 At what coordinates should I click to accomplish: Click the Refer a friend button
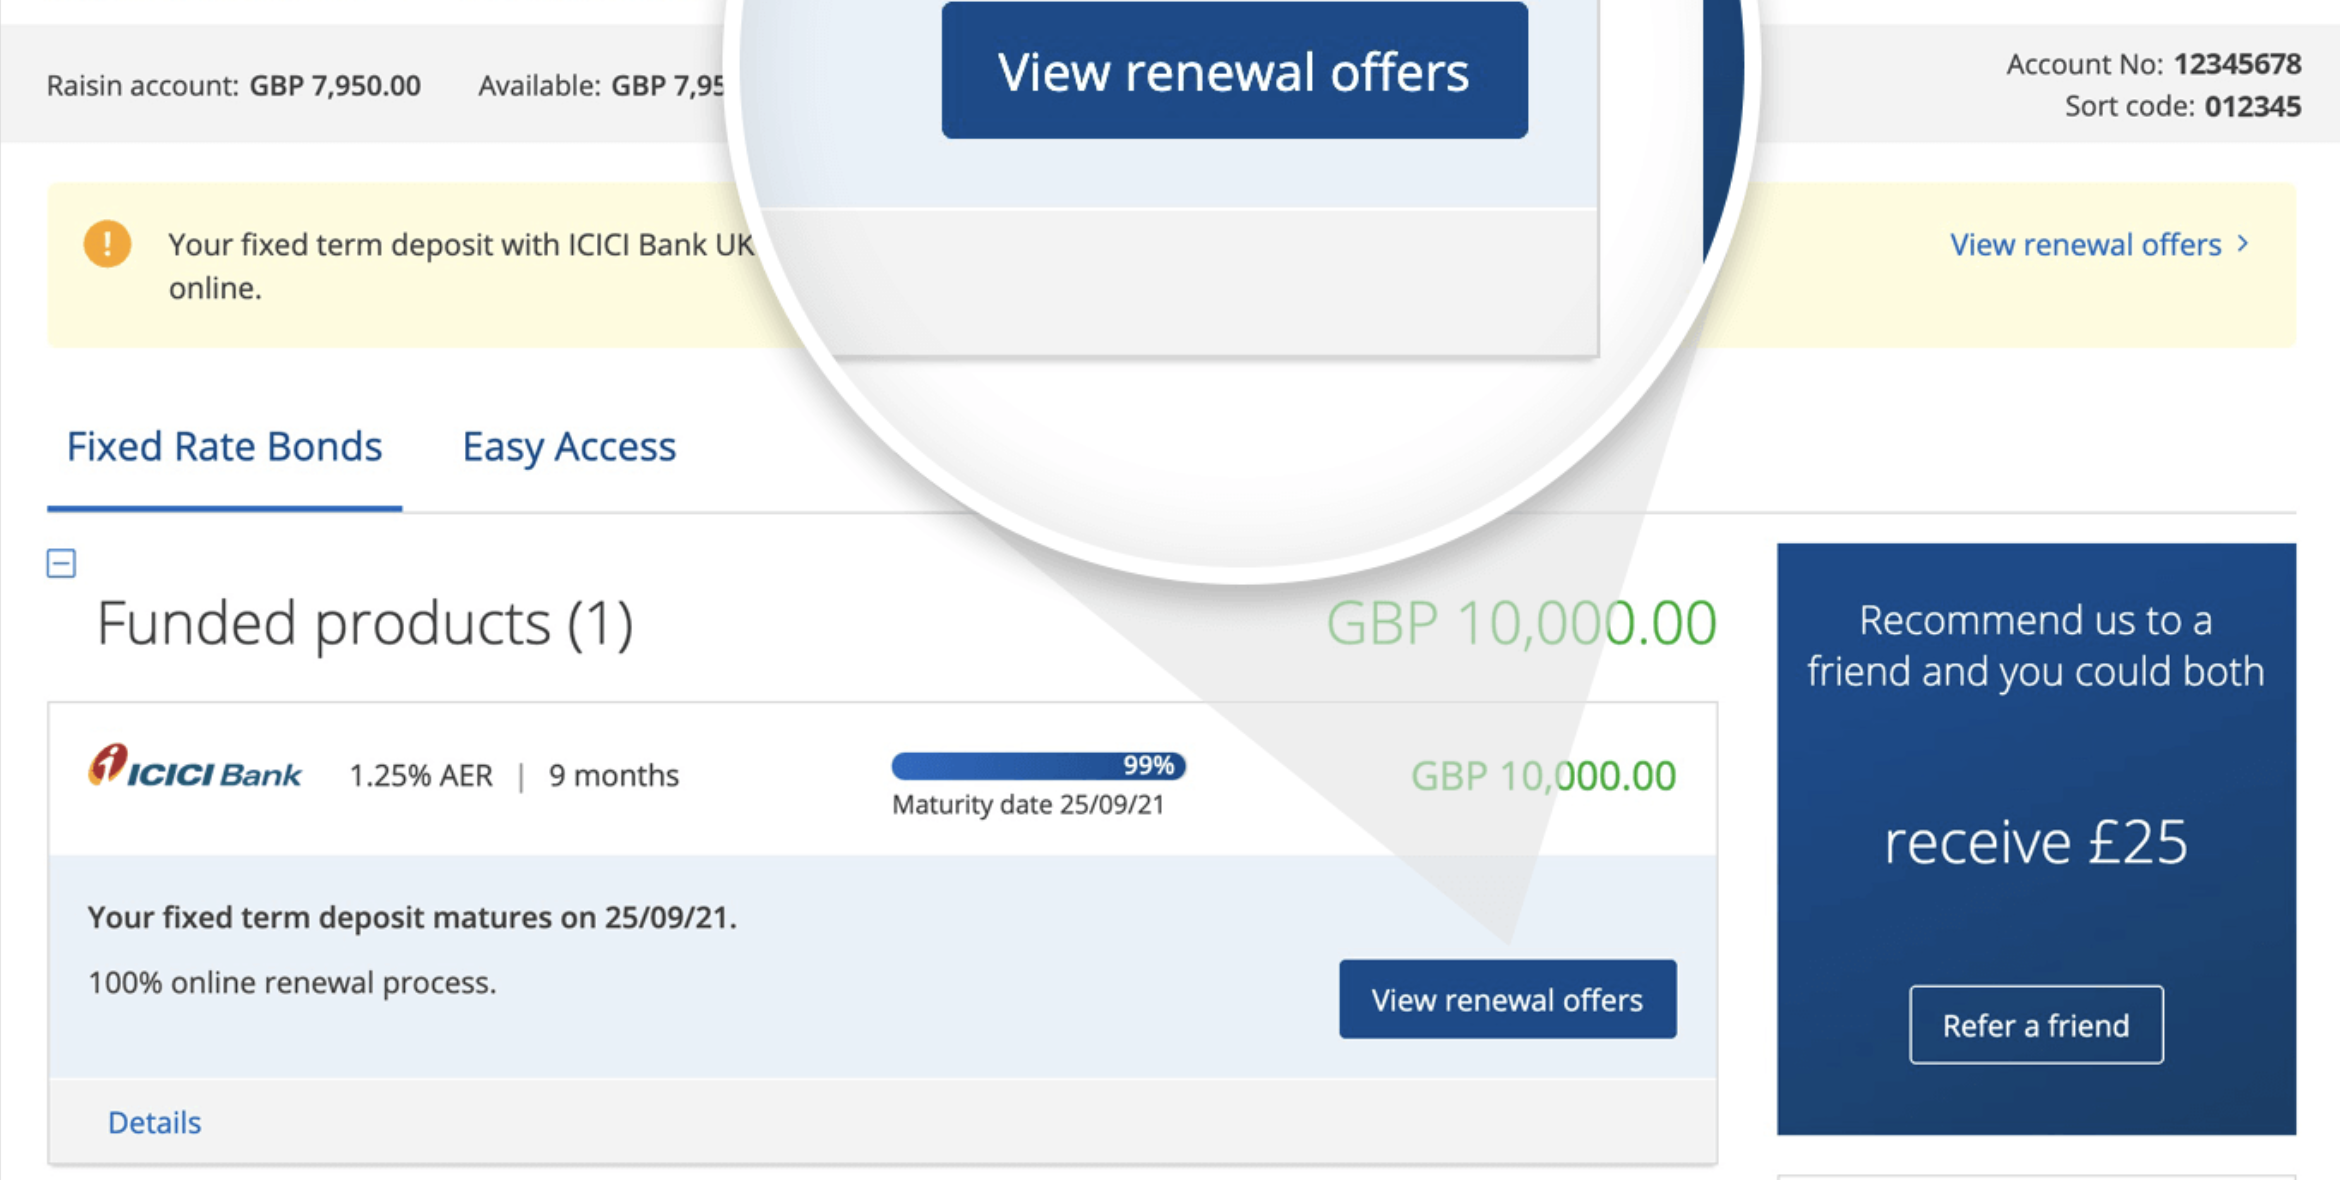pos(2036,1025)
